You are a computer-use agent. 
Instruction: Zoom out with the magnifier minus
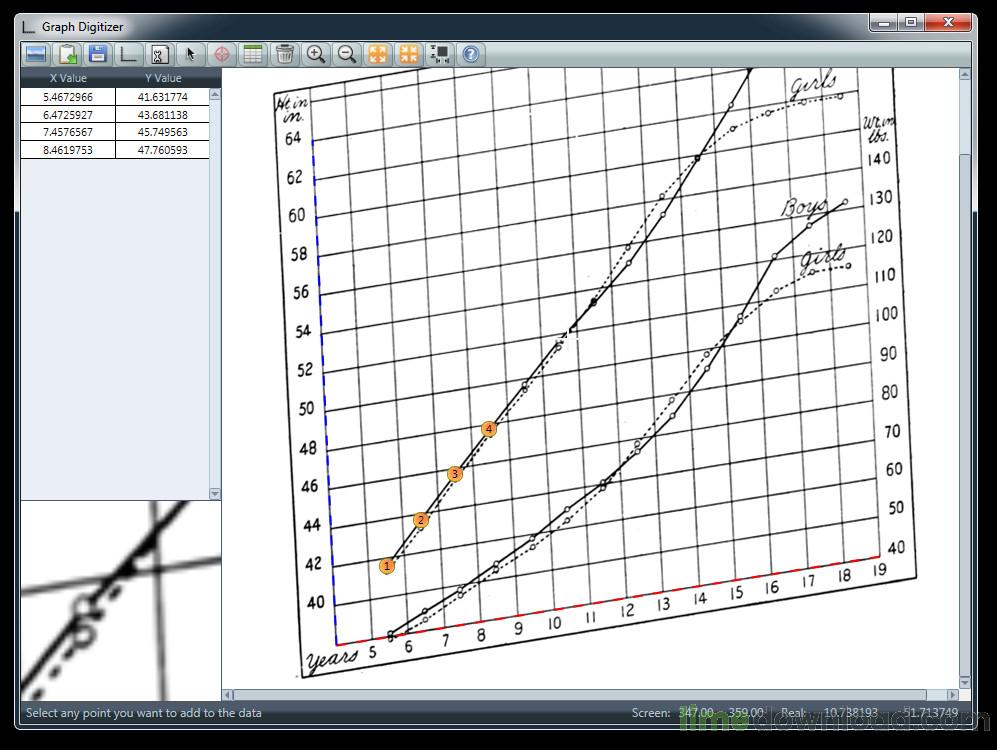click(x=347, y=55)
